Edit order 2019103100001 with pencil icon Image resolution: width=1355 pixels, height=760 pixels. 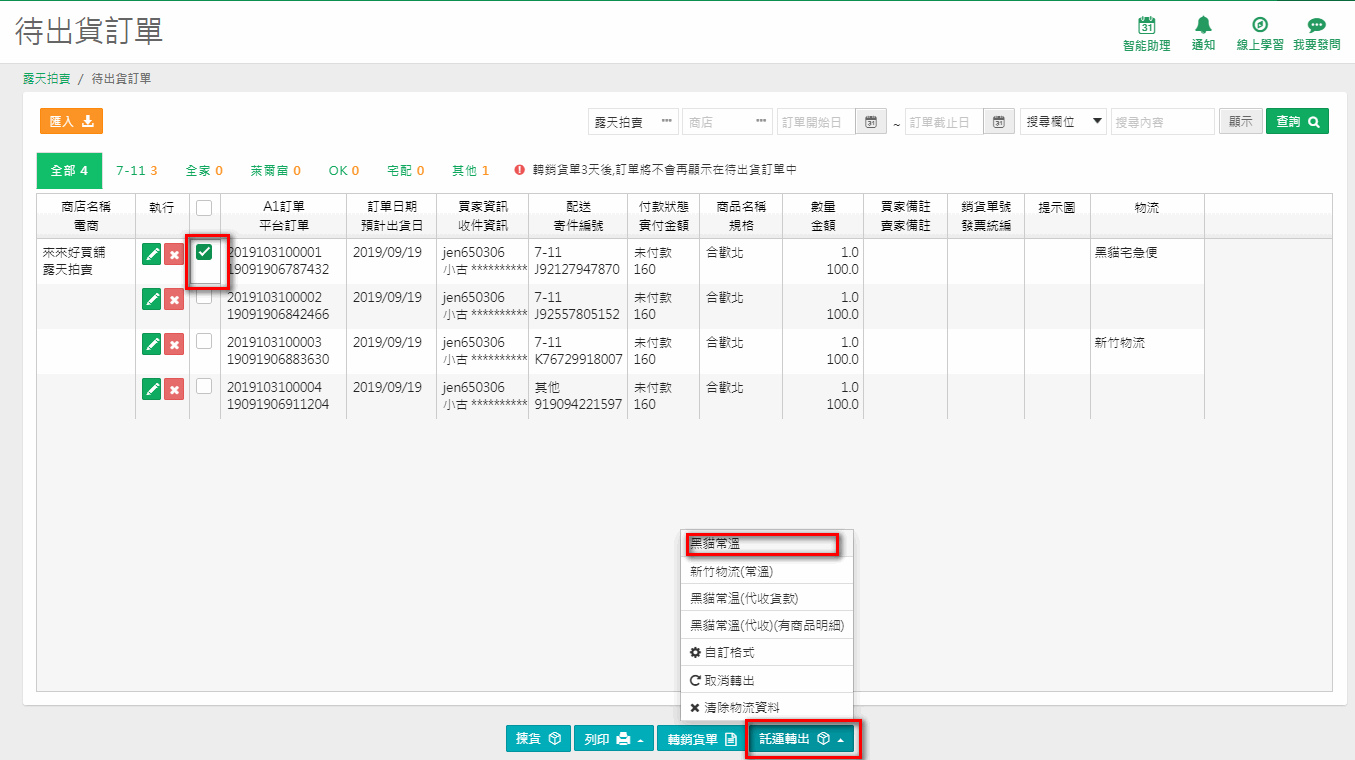152,254
